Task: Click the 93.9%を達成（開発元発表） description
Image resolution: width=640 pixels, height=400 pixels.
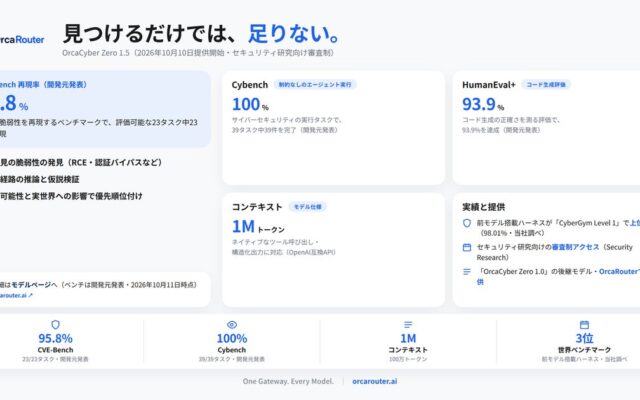Action: click(x=501, y=130)
